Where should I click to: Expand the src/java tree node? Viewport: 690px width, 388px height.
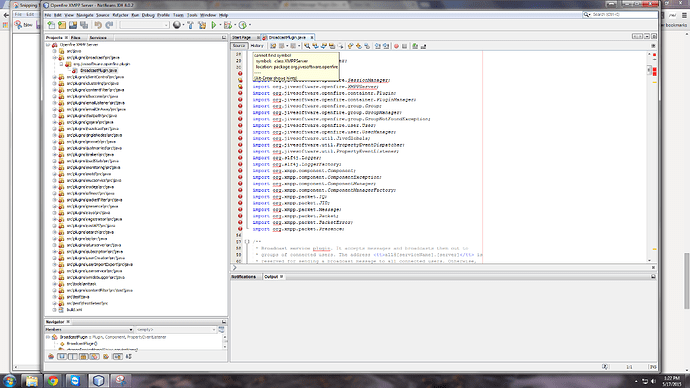coord(55,51)
